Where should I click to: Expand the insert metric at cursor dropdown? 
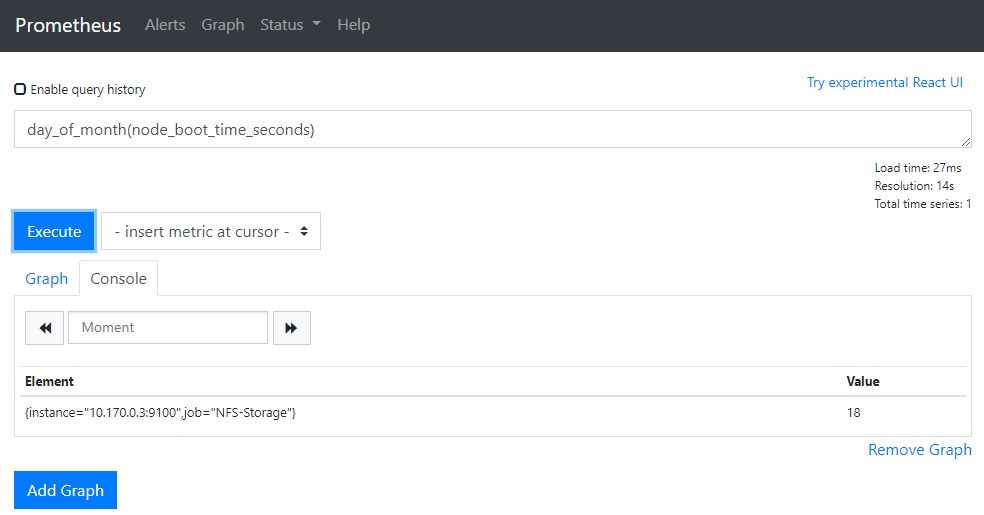click(211, 231)
